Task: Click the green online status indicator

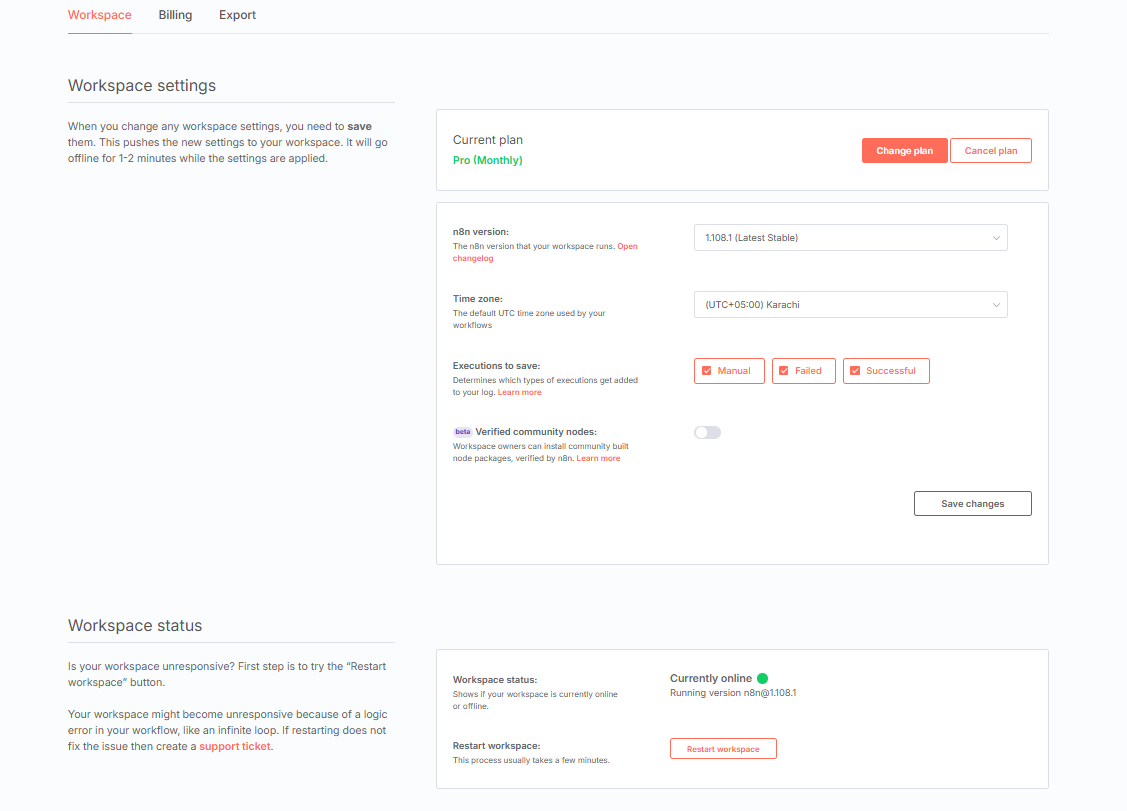Action: (x=763, y=679)
